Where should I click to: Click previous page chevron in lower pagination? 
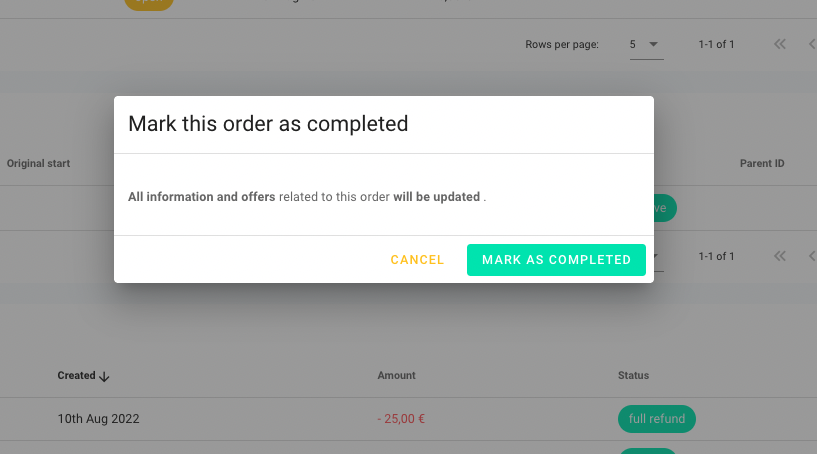[812, 256]
